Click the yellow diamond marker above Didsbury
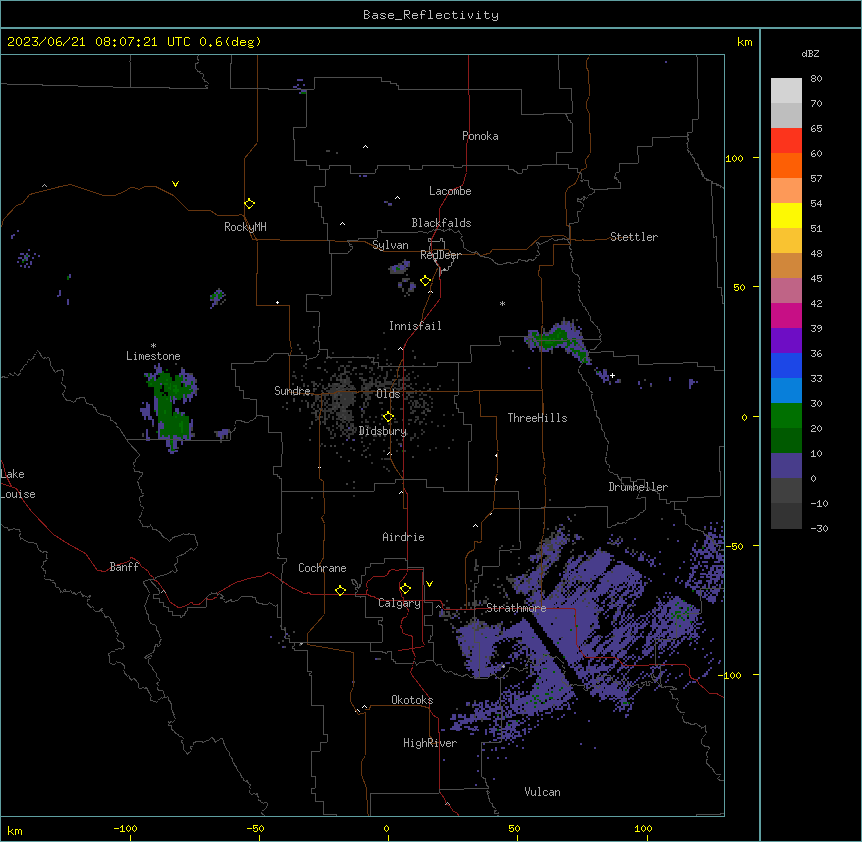Viewport: 862px width, 842px height. (x=388, y=417)
